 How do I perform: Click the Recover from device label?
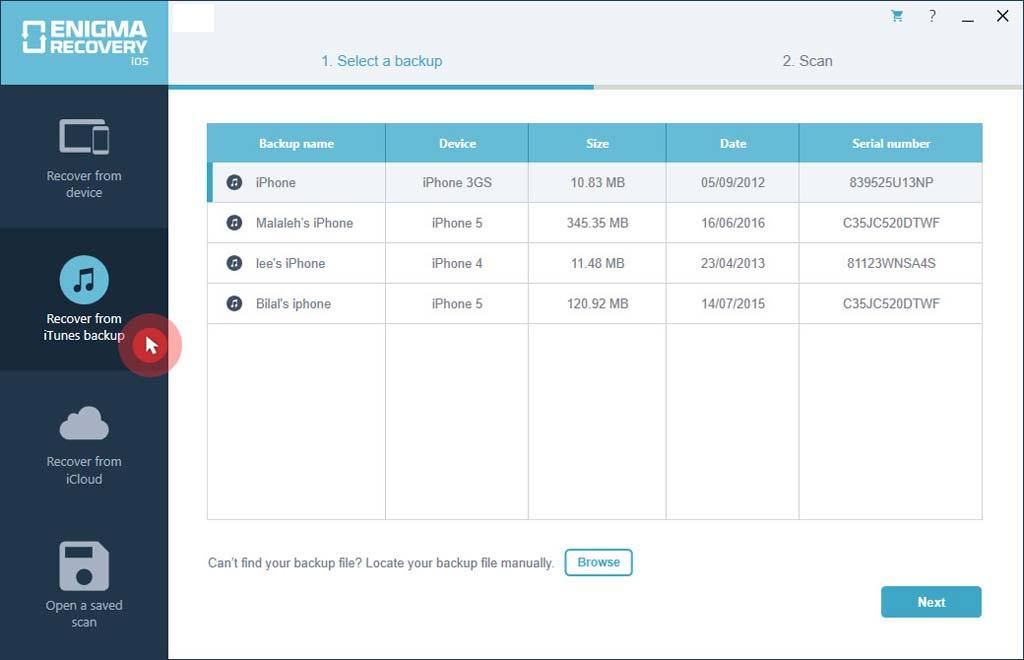84,184
